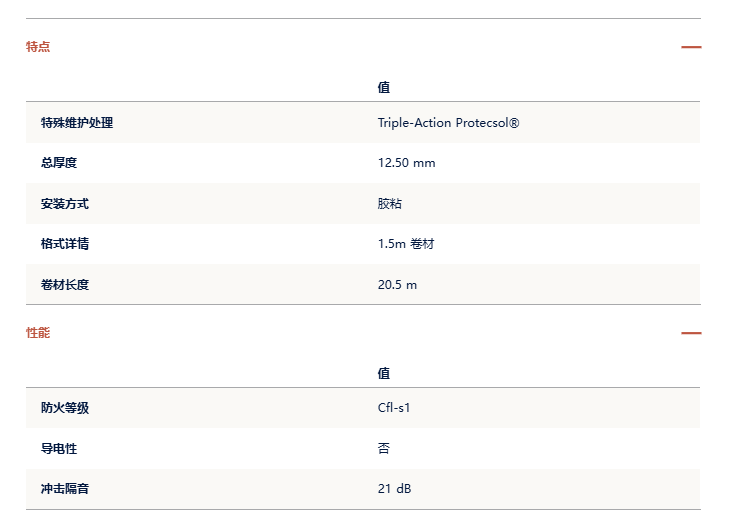The width and height of the screenshot is (733, 526).
Task: Select the 格式详情 row label
Action: (65, 244)
